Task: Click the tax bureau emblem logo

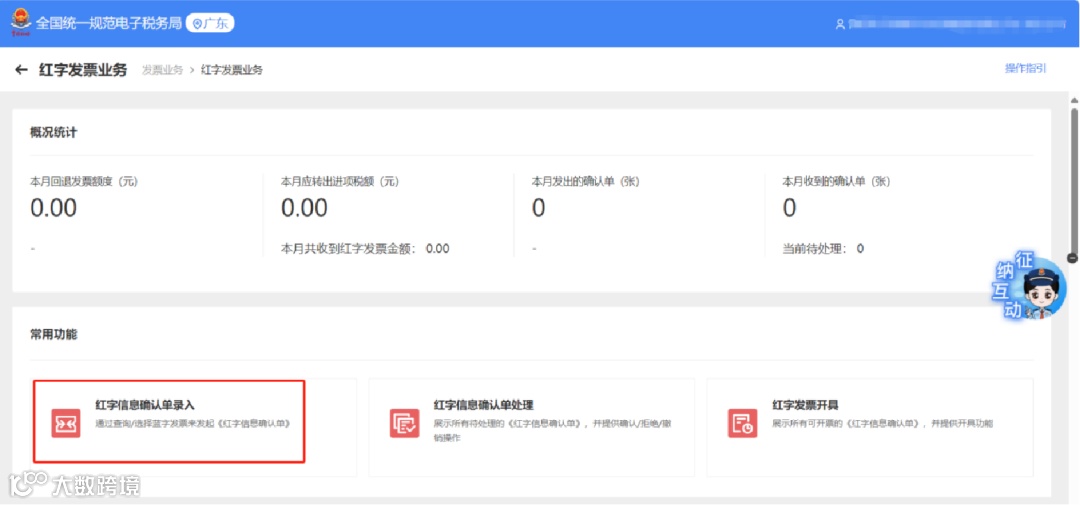Action: point(21,23)
